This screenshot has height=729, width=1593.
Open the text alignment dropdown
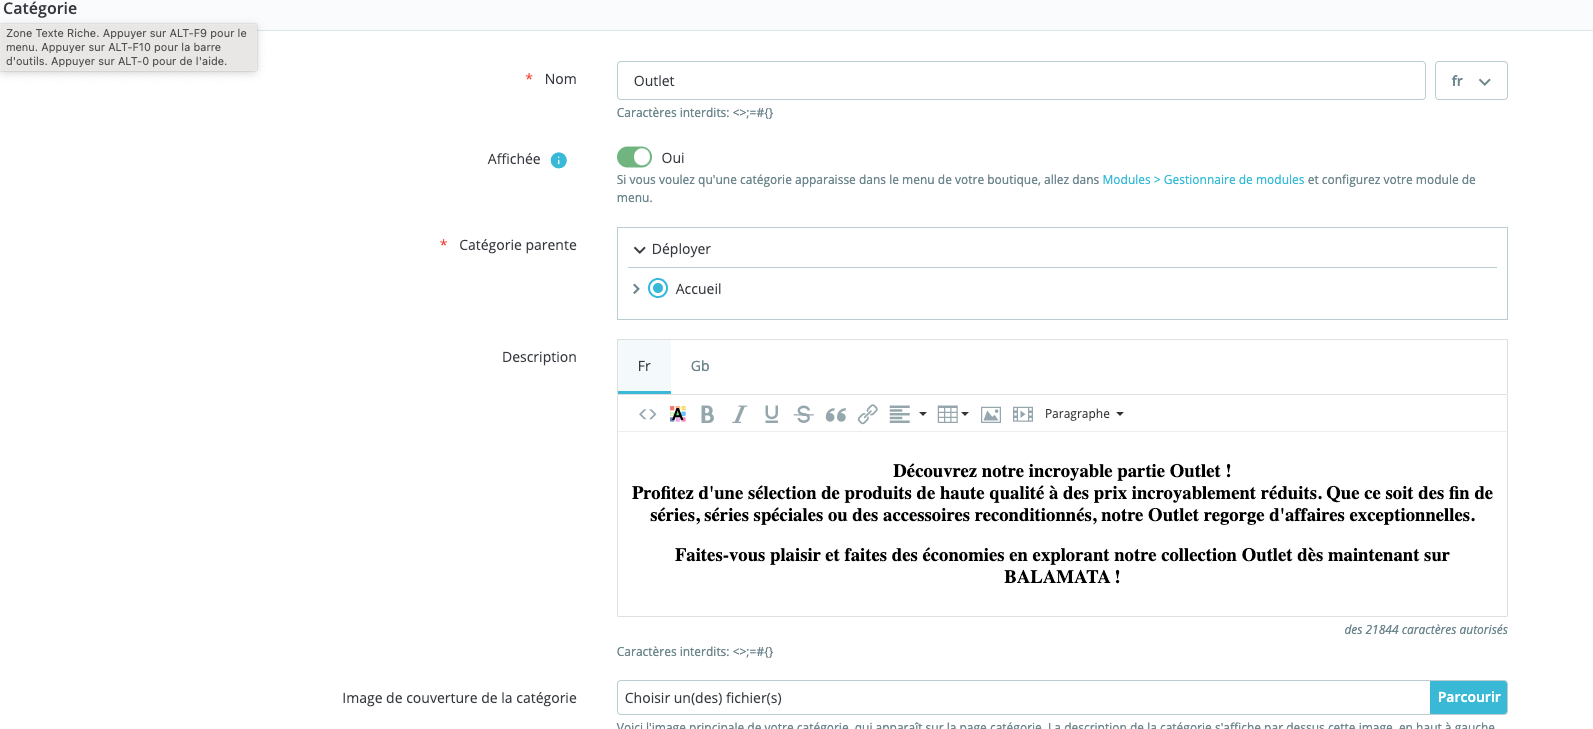coord(907,414)
